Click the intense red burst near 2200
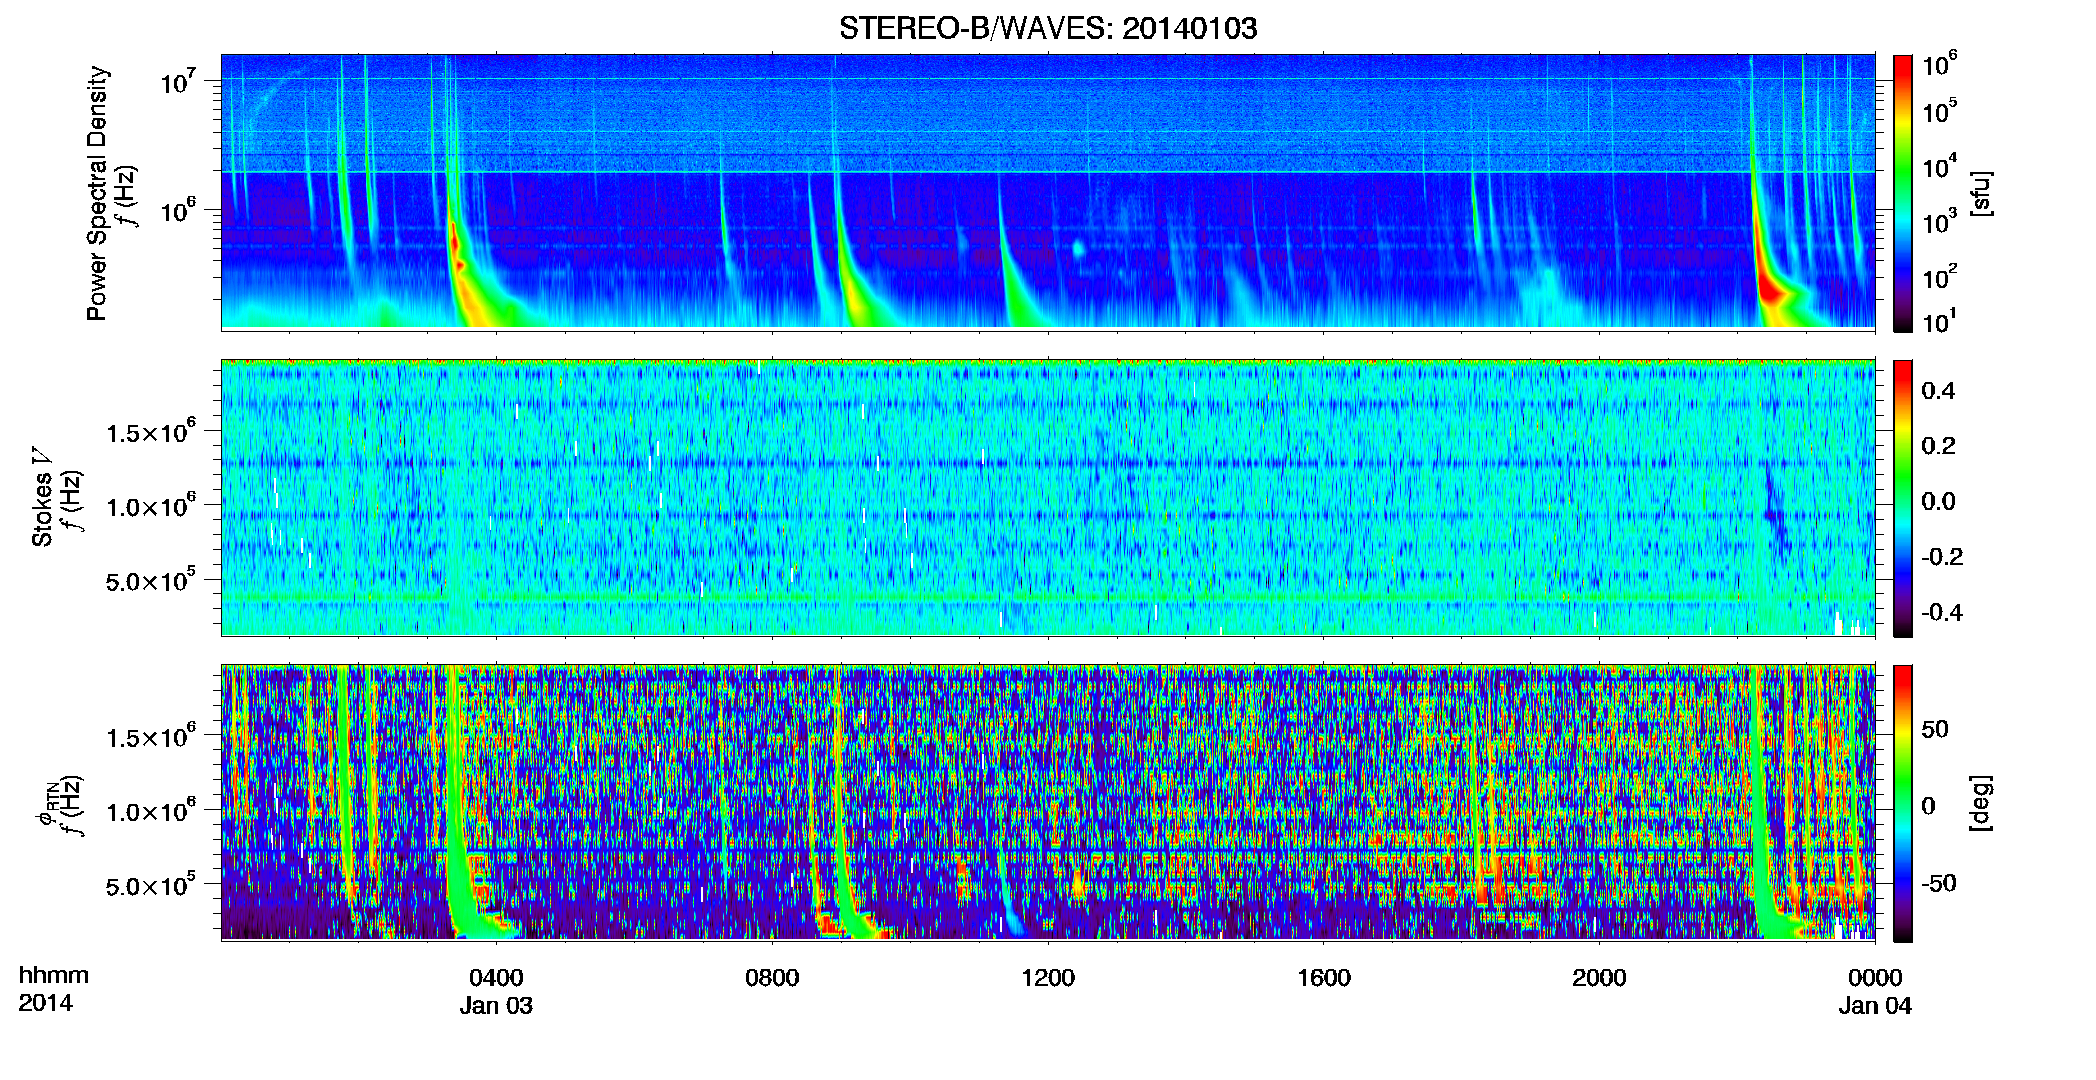This screenshot has height=1080, width=2096. (x=1772, y=292)
